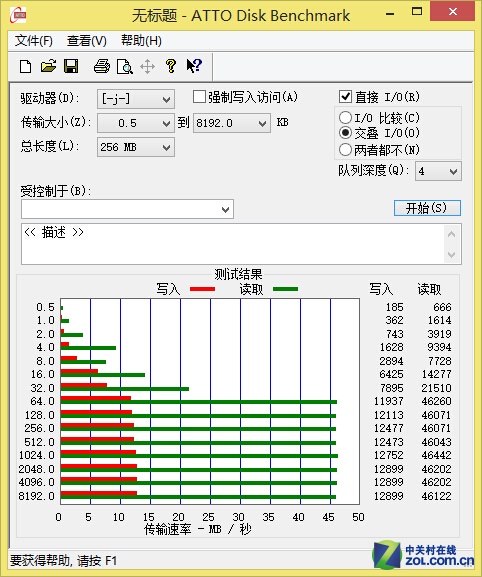Open Print Preview toolbar icon
482x577 pixels.
click(124, 67)
